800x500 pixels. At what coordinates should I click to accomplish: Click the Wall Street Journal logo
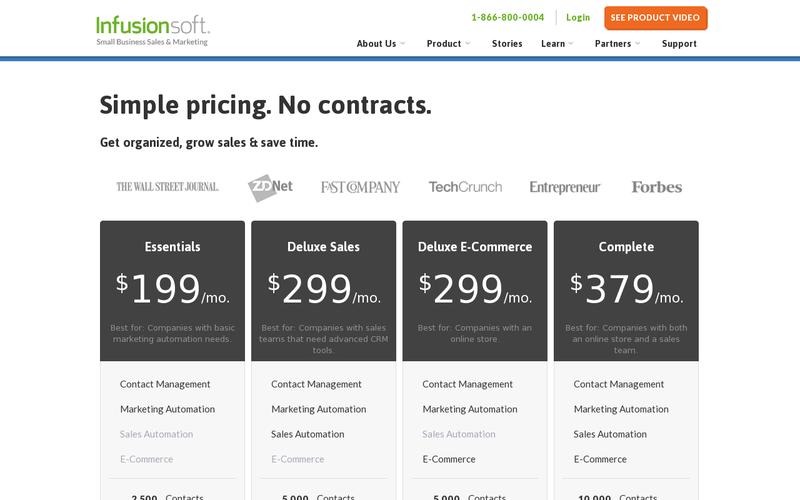tap(167, 187)
